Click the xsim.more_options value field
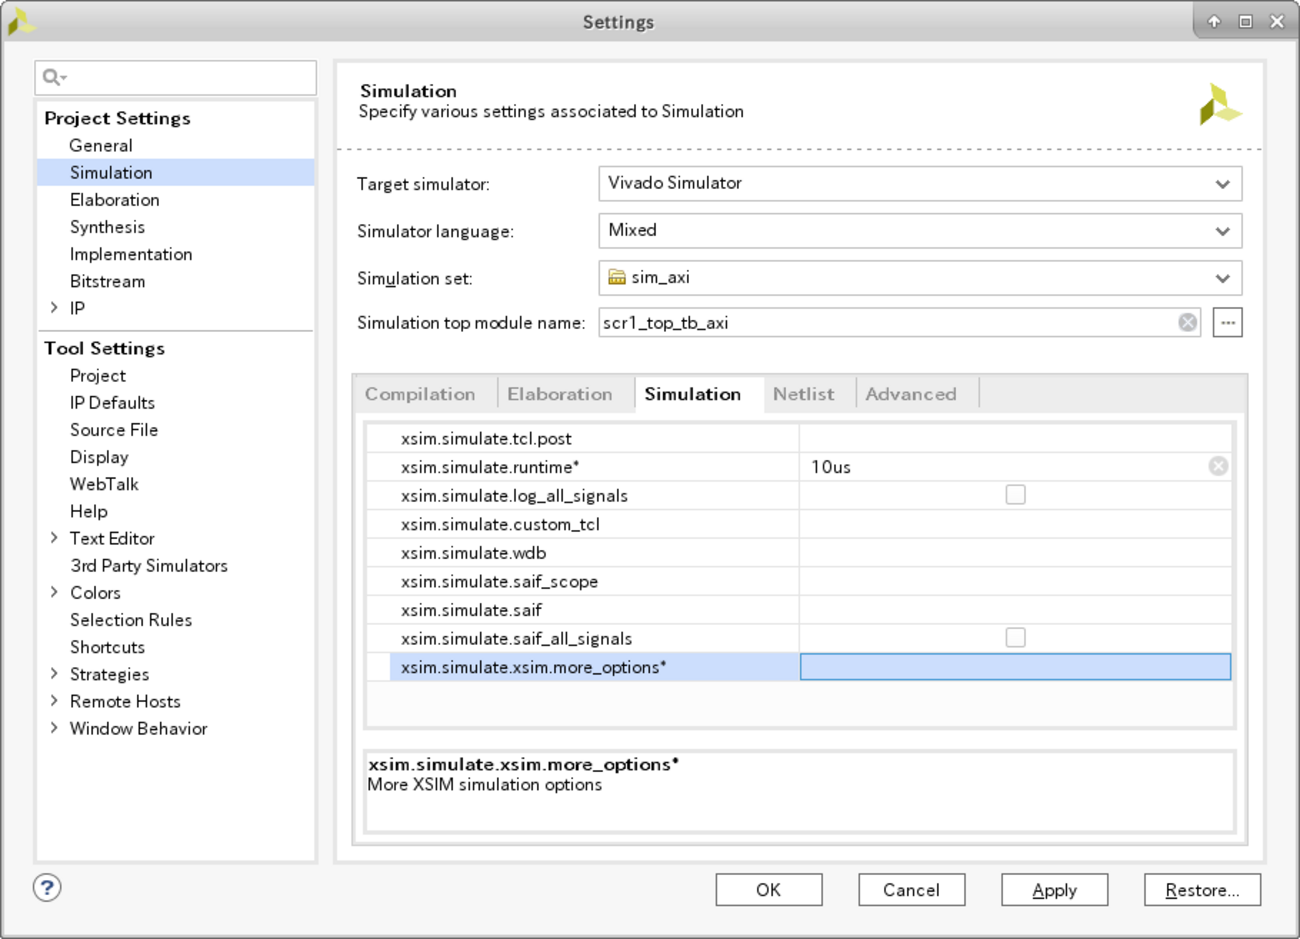Screen dimensions: 1300x939 point(1015,667)
